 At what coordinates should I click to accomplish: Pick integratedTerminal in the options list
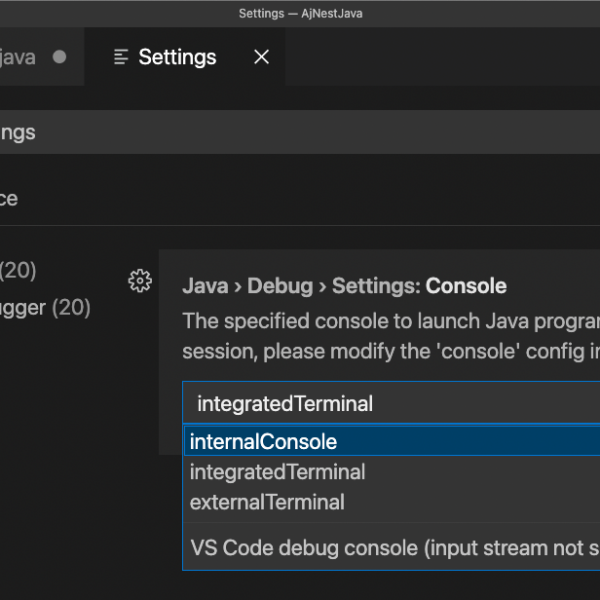[x=277, y=472]
